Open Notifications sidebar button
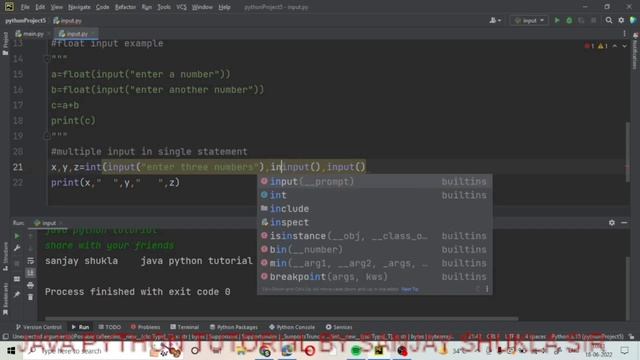The image size is (640, 360). [635, 51]
